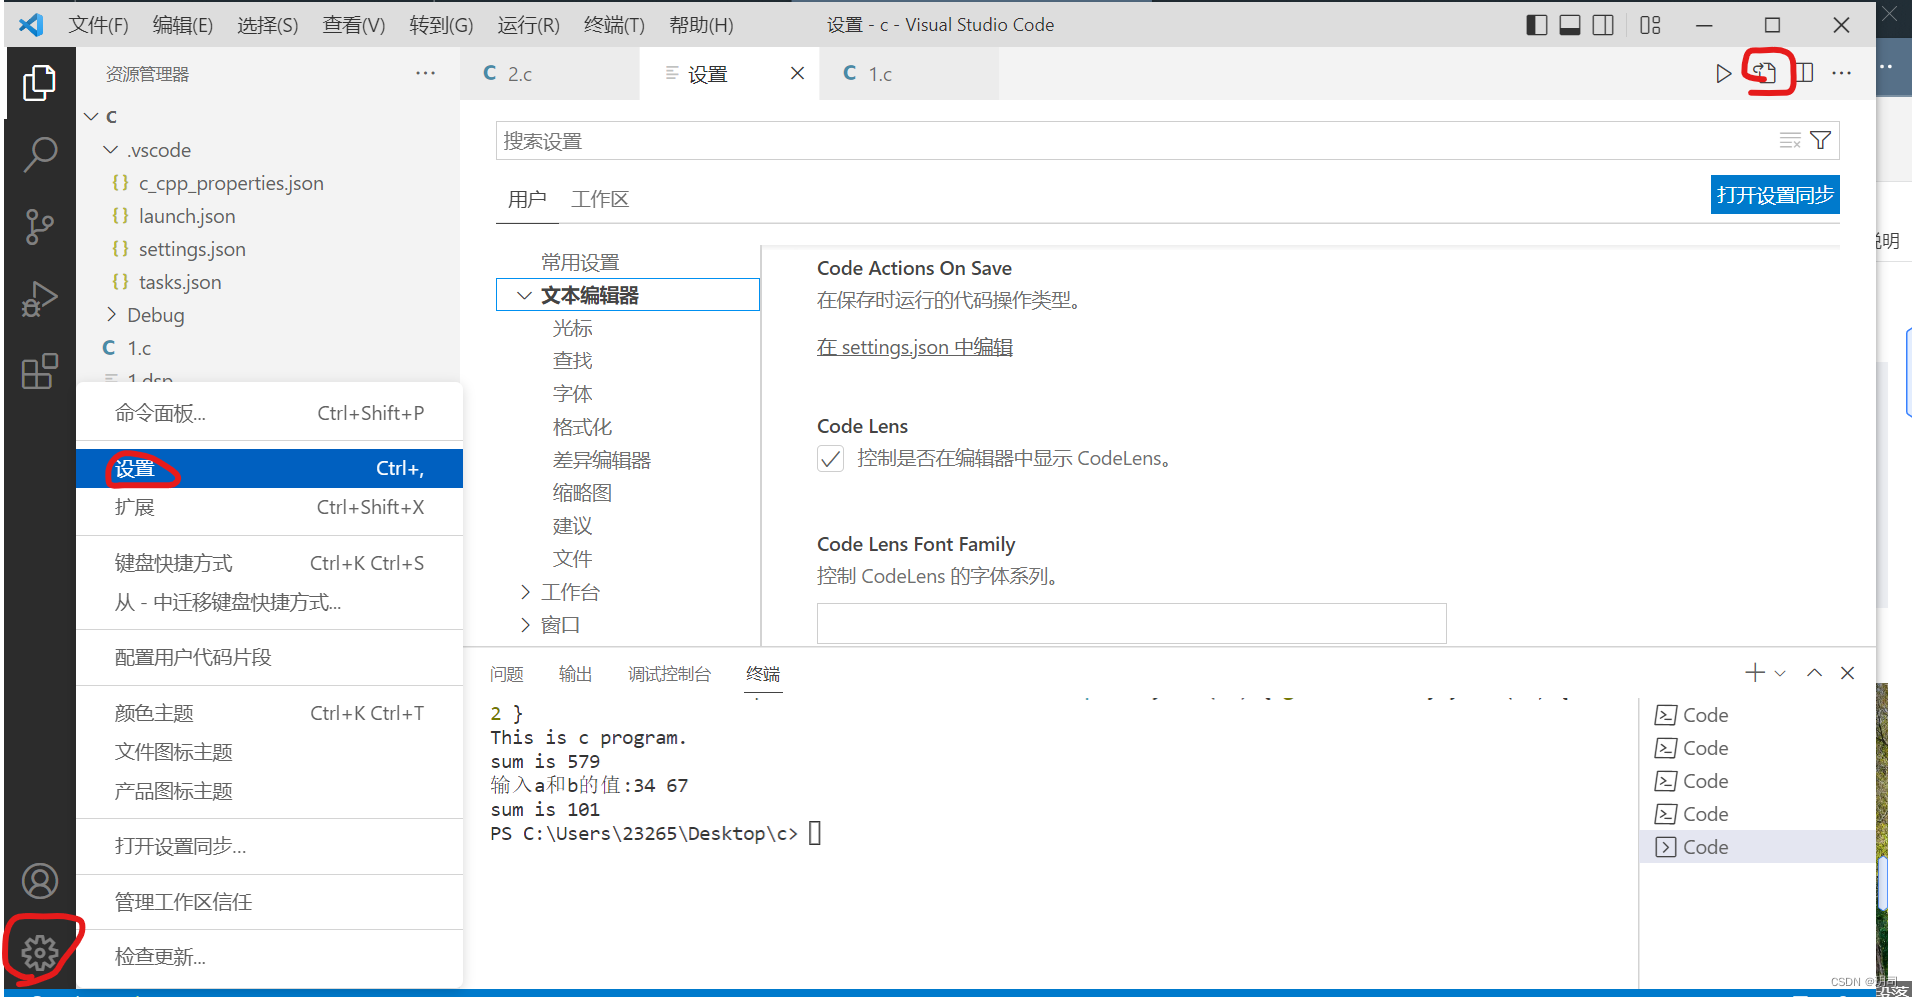Close the terminal panel

(x=1847, y=673)
